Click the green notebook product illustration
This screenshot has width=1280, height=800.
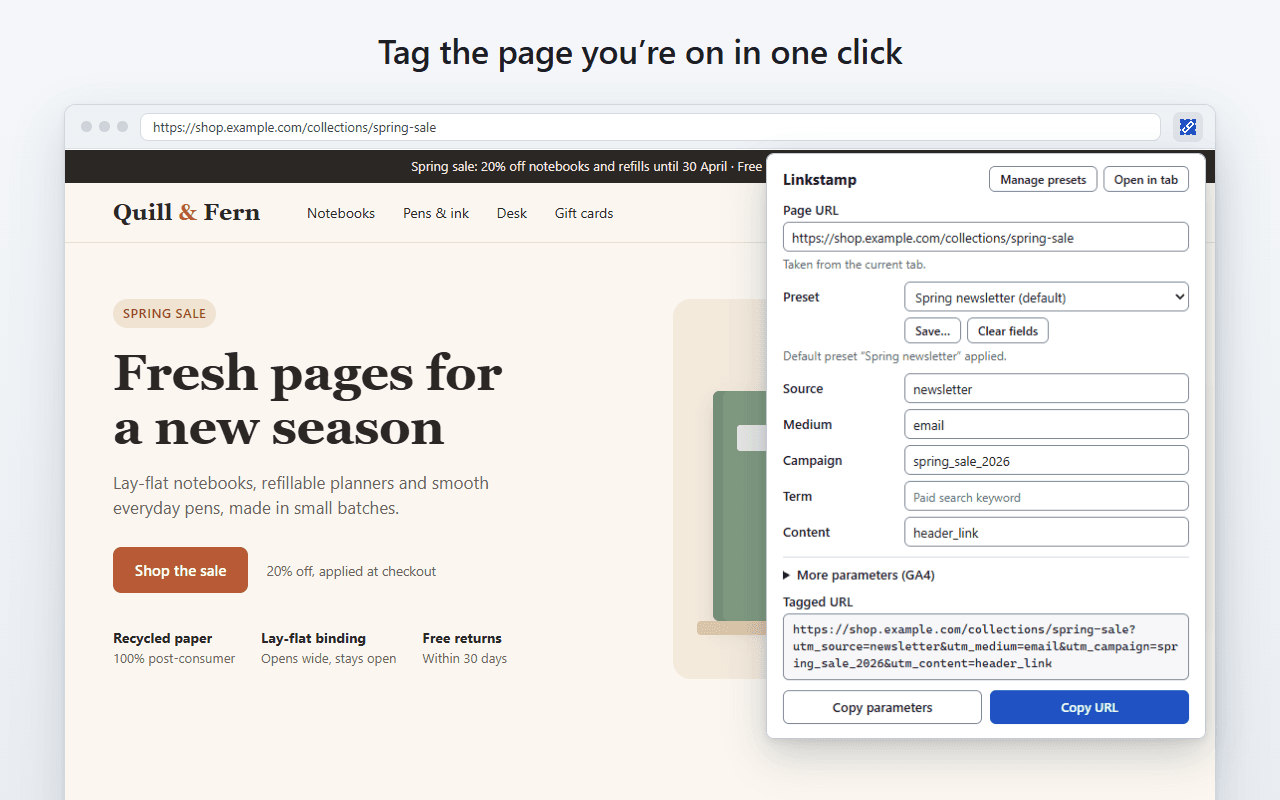740,506
